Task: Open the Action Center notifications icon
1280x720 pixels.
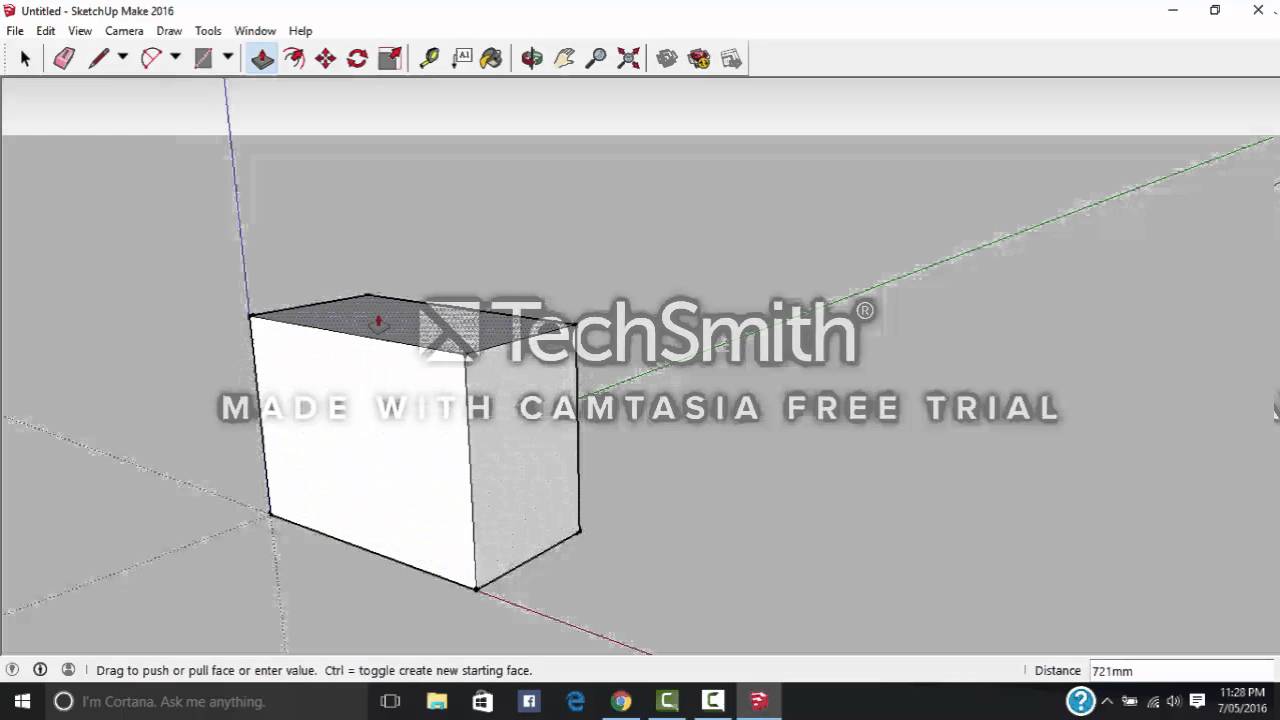Action: [x=1197, y=701]
